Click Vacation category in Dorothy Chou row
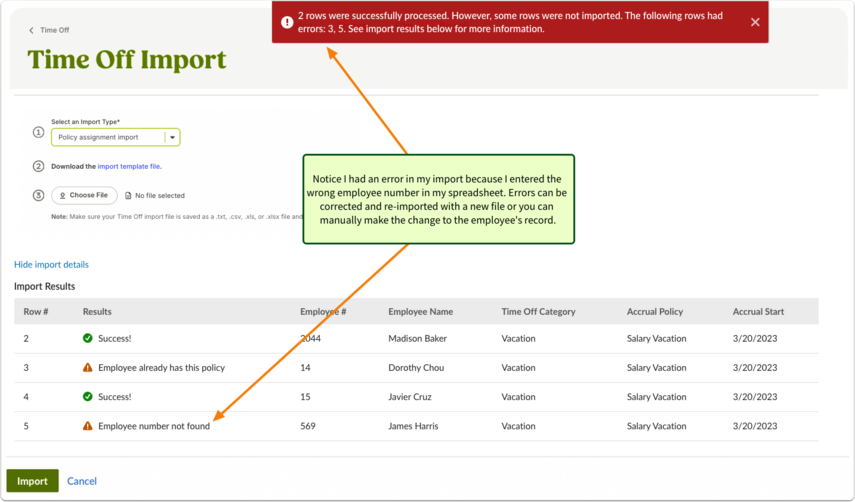The width and height of the screenshot is (855, 502). point(518,367)
